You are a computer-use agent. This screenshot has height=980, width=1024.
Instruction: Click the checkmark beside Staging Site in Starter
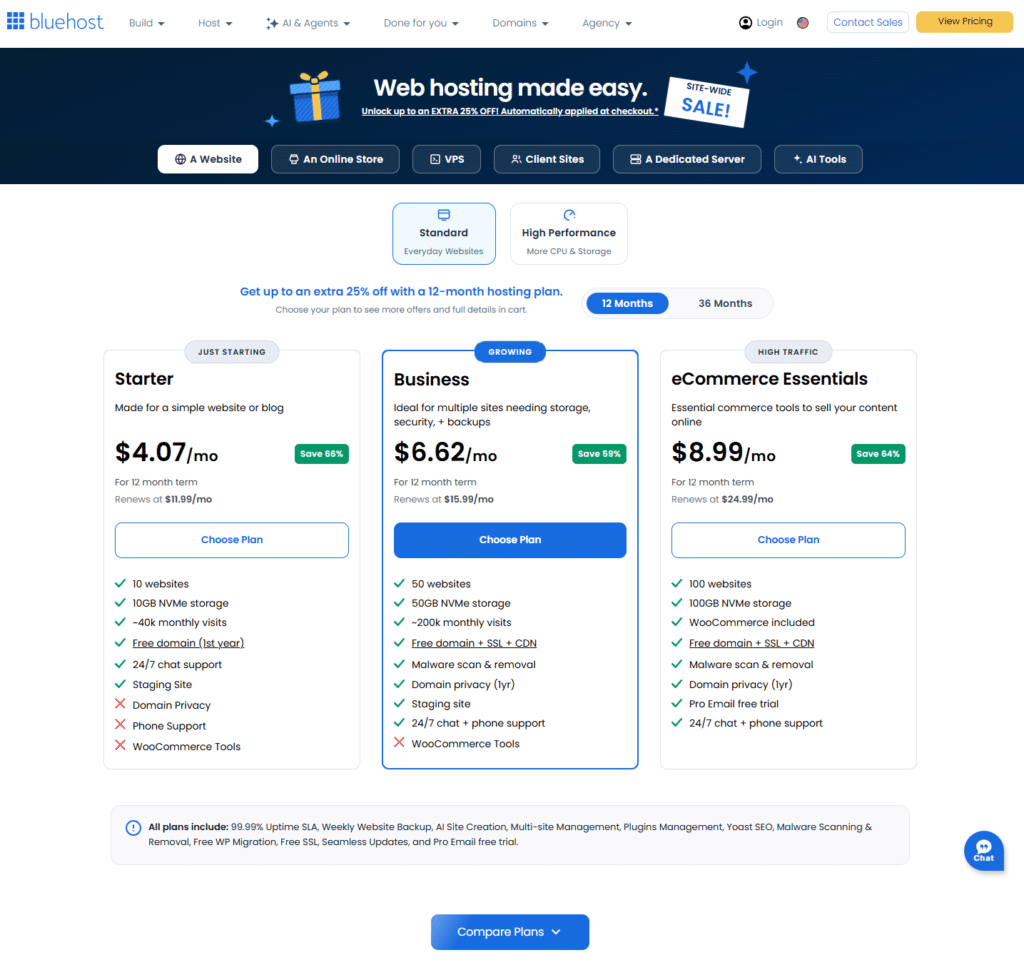point(120,684)
